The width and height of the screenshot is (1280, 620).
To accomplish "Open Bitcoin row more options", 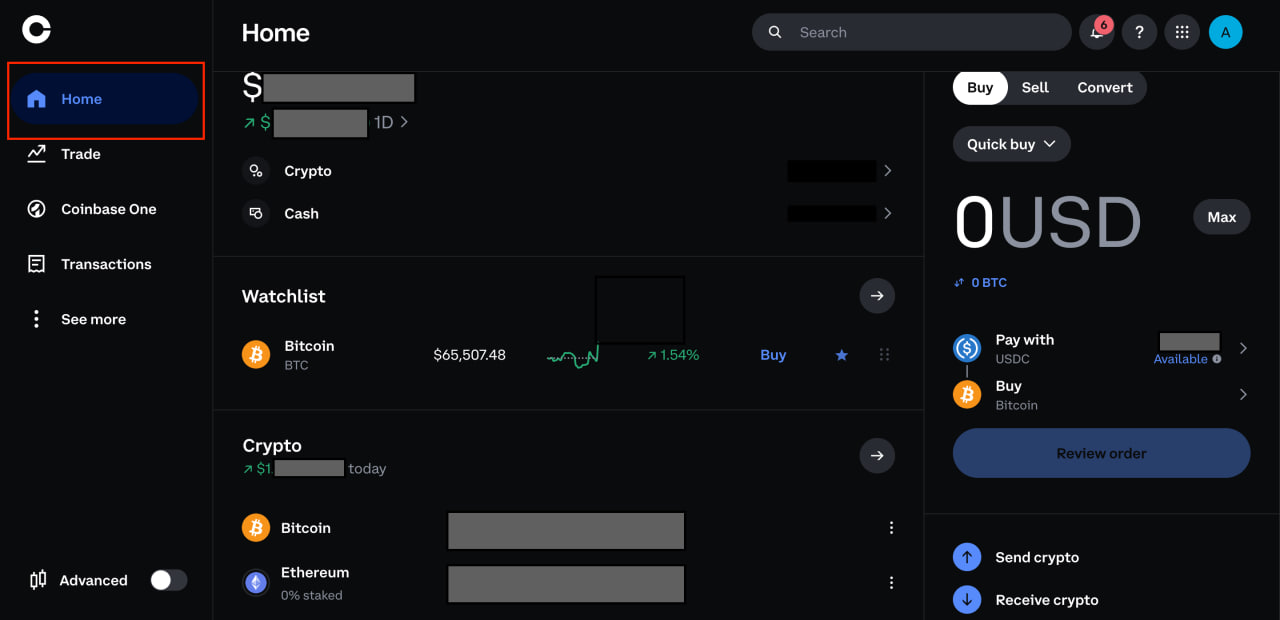I will 891,528.
